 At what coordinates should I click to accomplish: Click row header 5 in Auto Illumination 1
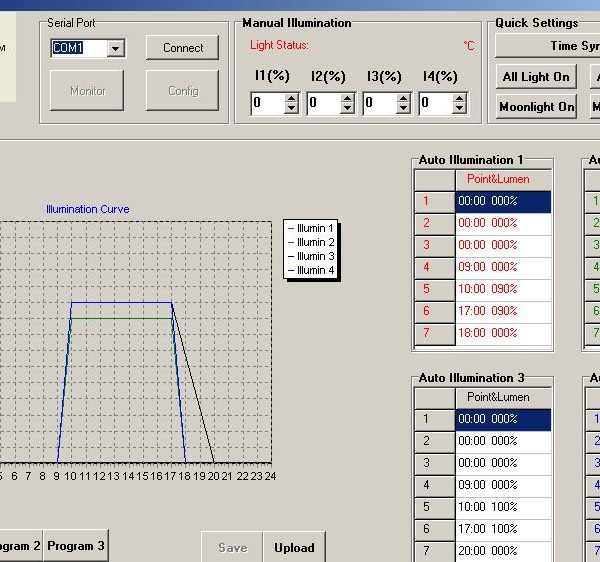(435, 289)
